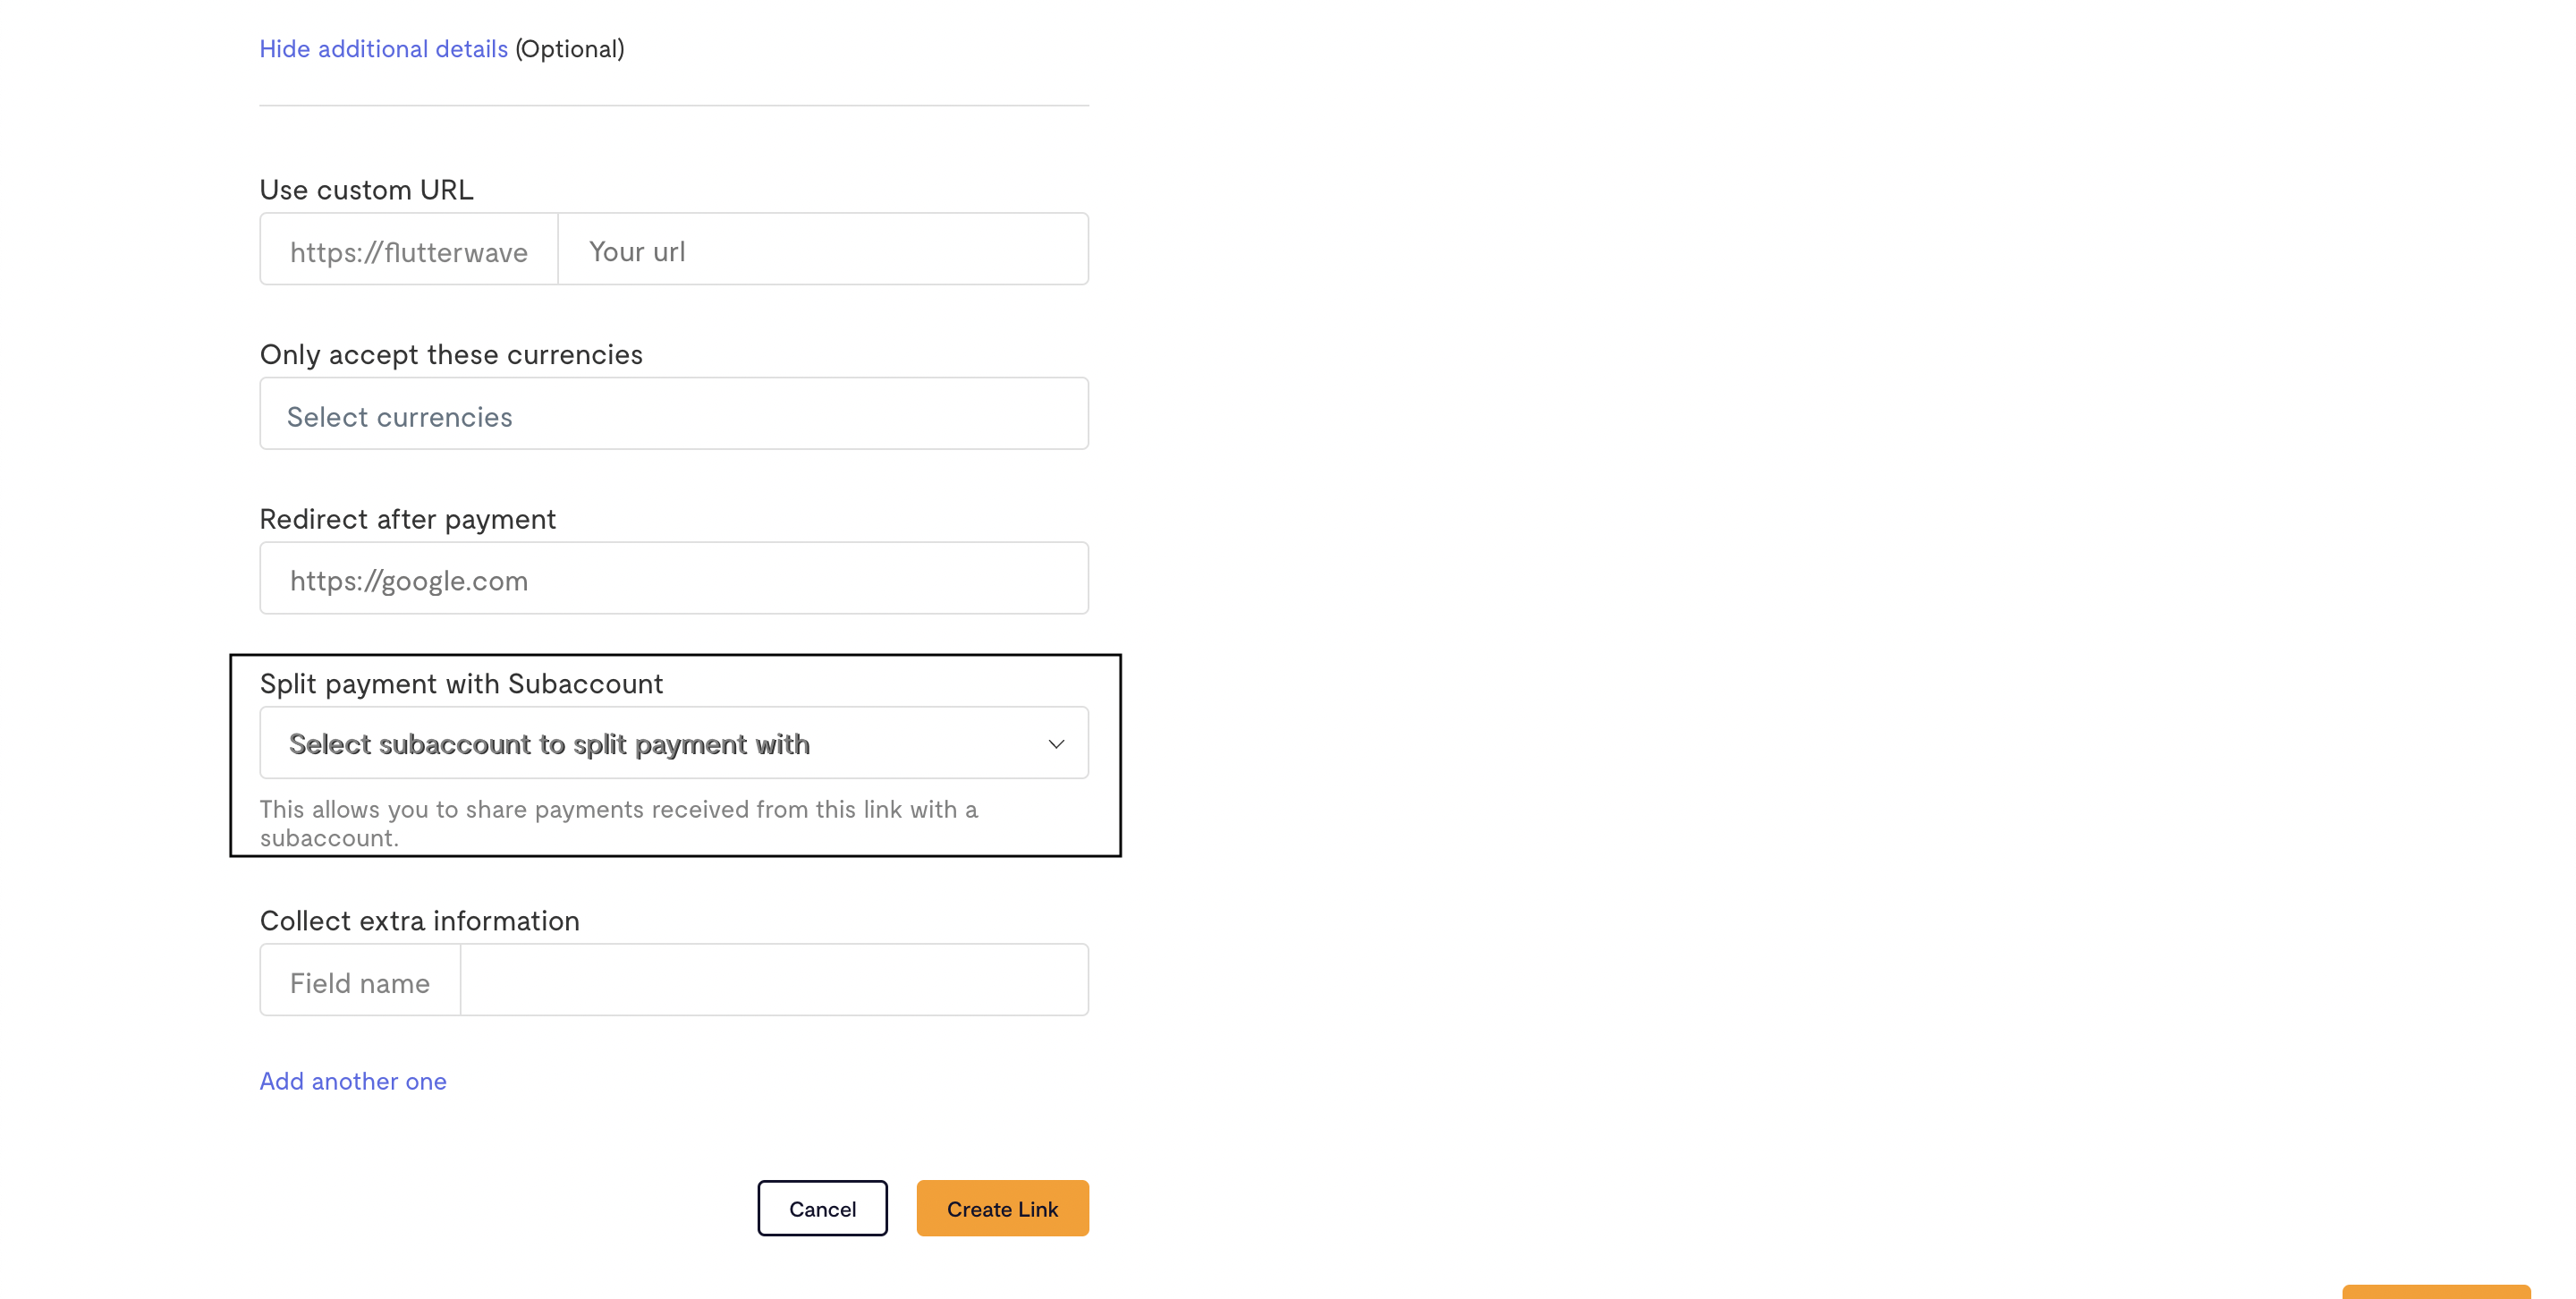
Task: Focus the Your url input field
Action: pos(822,250)
